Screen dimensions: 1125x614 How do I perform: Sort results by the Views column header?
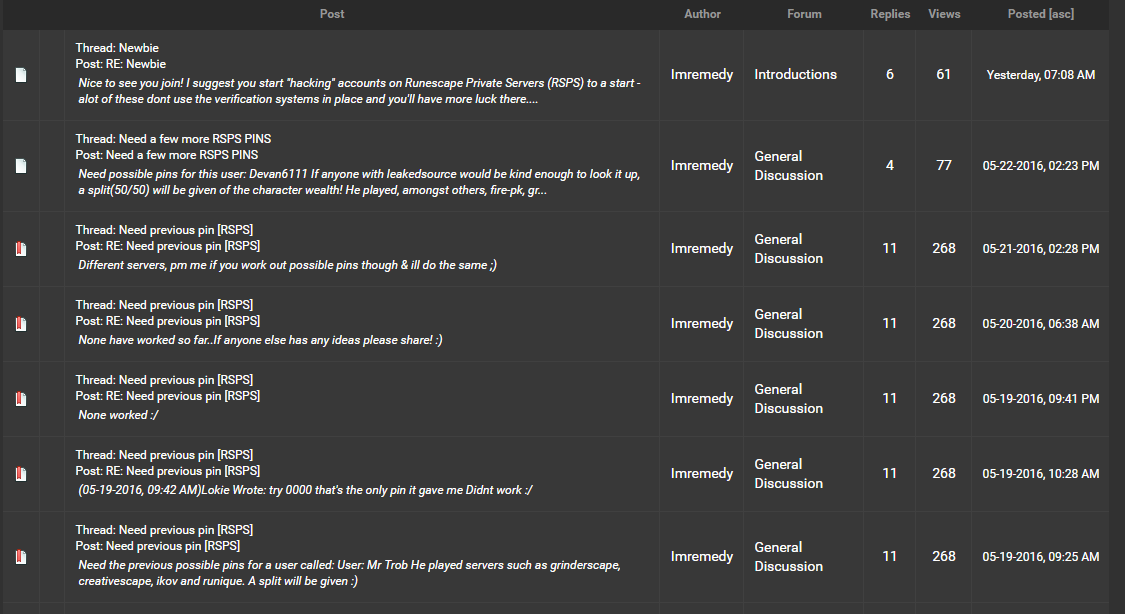click(x=944, y=14)
